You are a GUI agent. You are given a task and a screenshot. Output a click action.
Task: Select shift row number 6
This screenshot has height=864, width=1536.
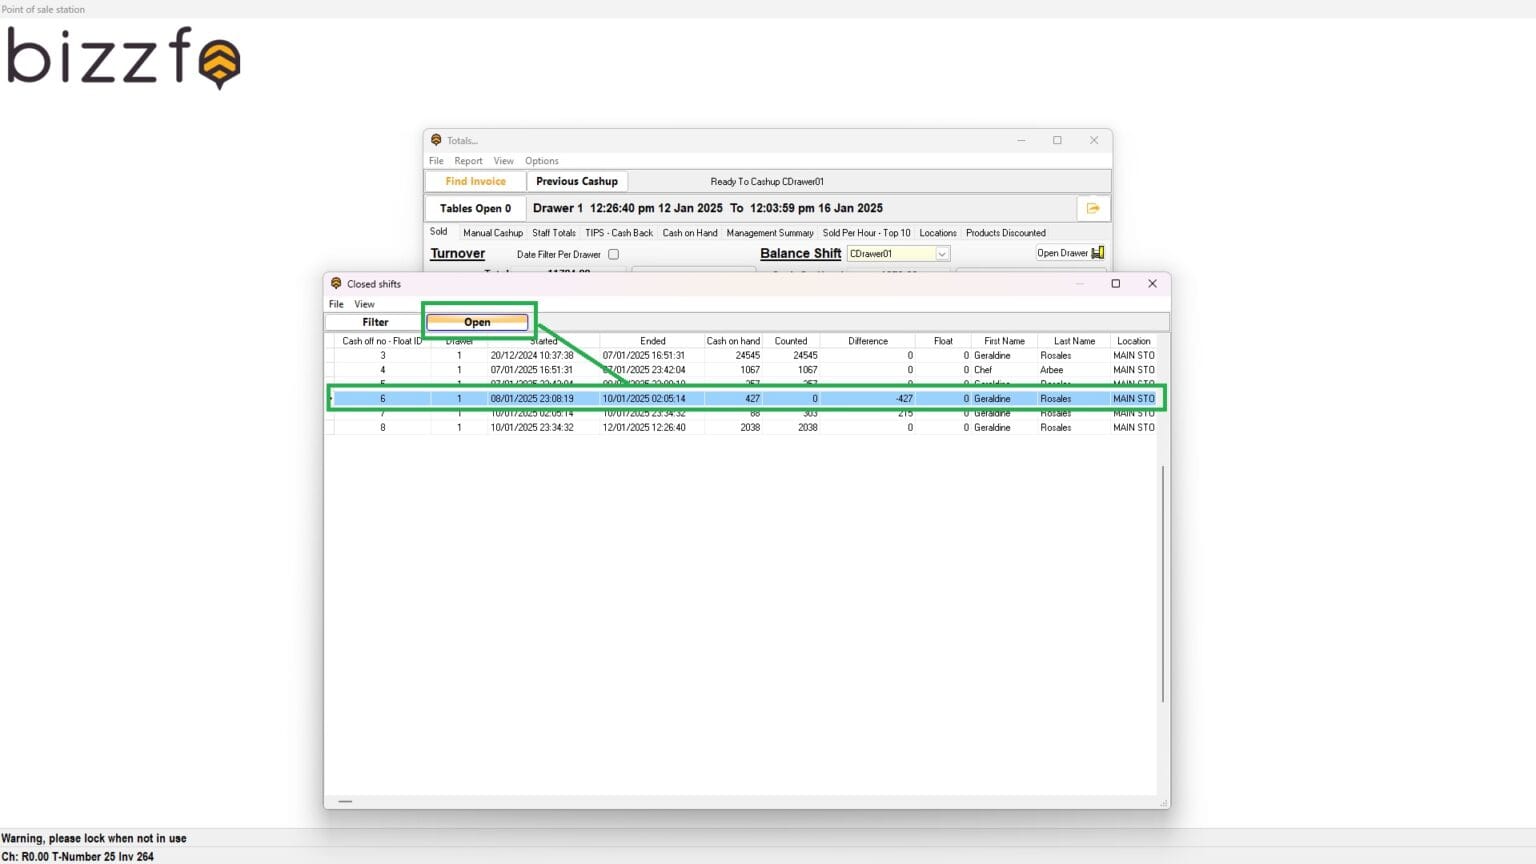(700, 398)
